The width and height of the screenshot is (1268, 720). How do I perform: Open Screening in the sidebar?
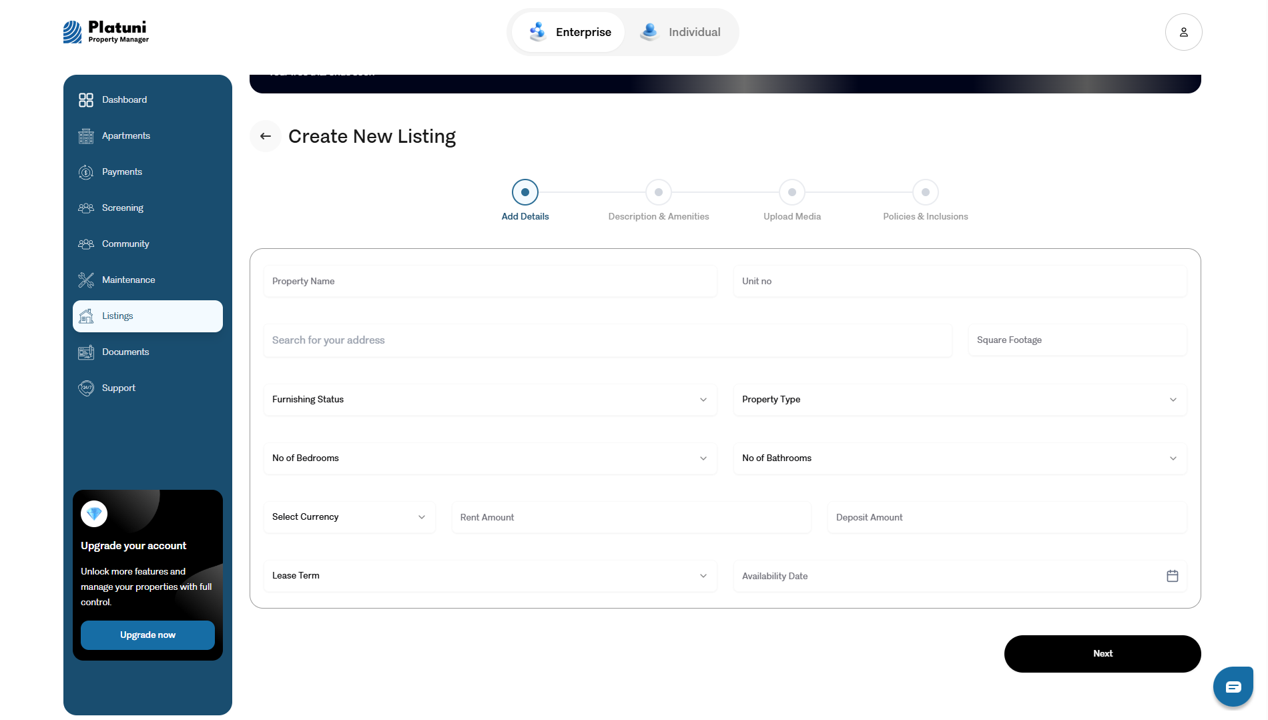148,208
